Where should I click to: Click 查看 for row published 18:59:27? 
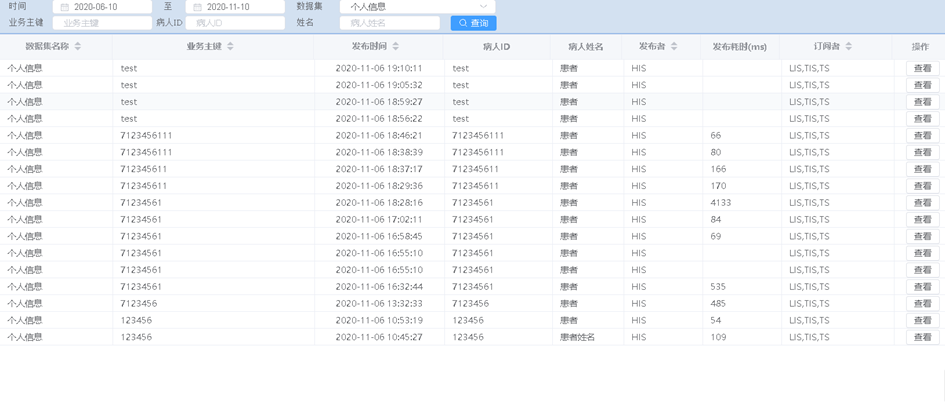point(923,102)
